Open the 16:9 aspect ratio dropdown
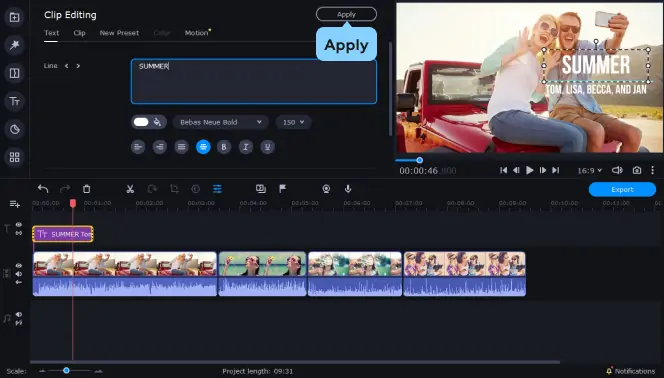 [589, 171]
